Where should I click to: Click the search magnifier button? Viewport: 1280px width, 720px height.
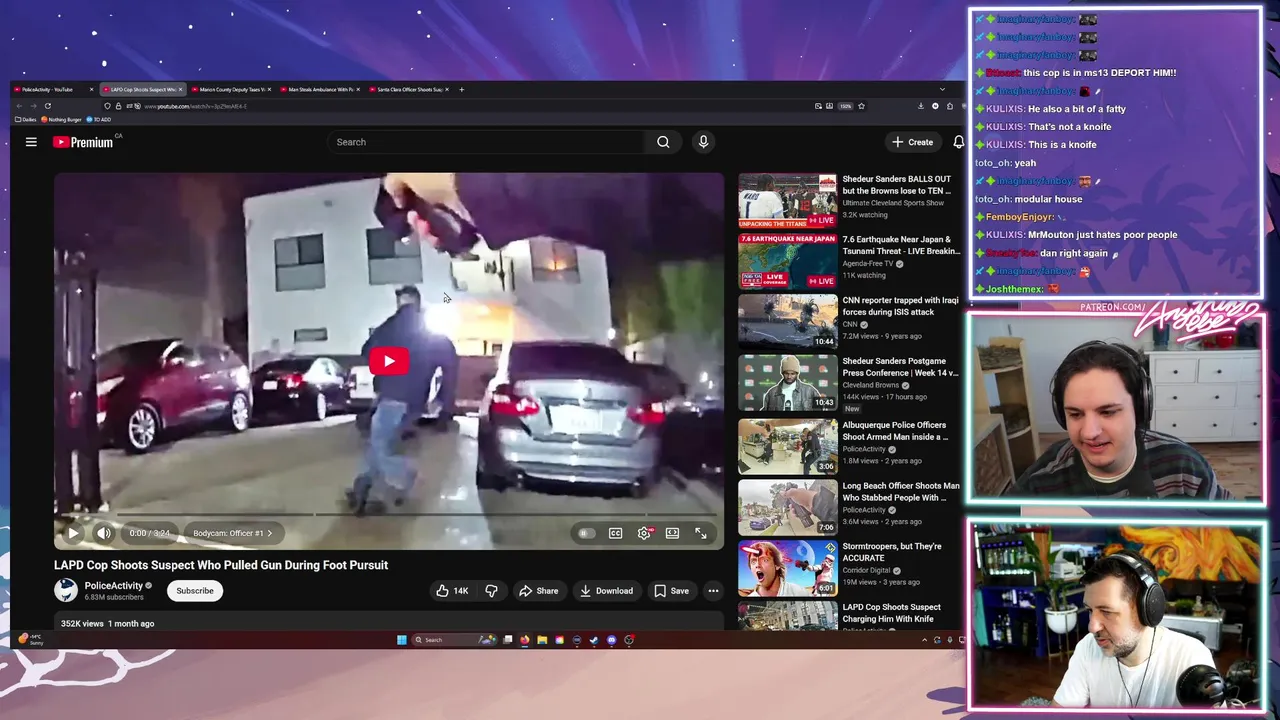tap(663, 142)
